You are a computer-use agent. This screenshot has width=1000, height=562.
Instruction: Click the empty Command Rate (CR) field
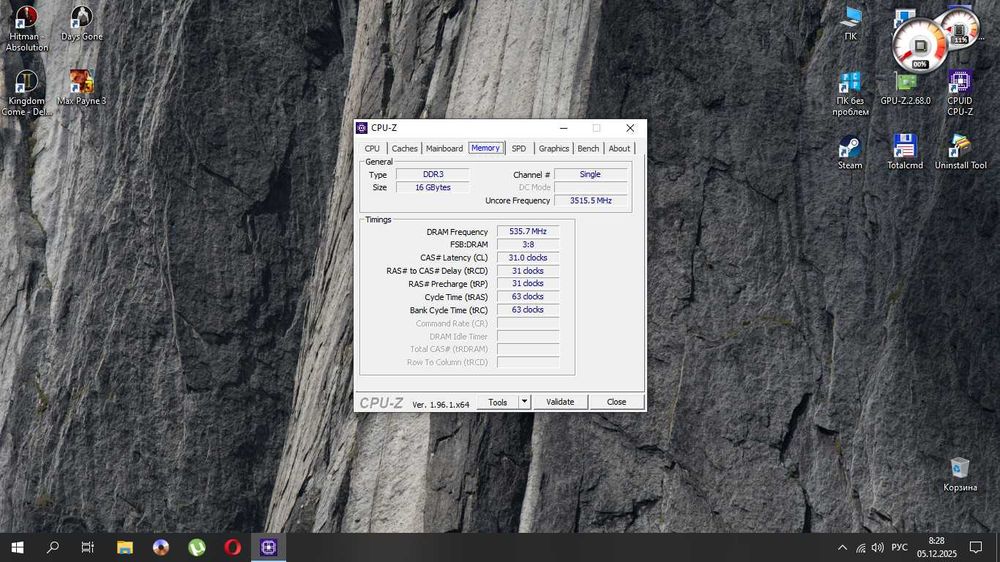(x=528, y=323)
